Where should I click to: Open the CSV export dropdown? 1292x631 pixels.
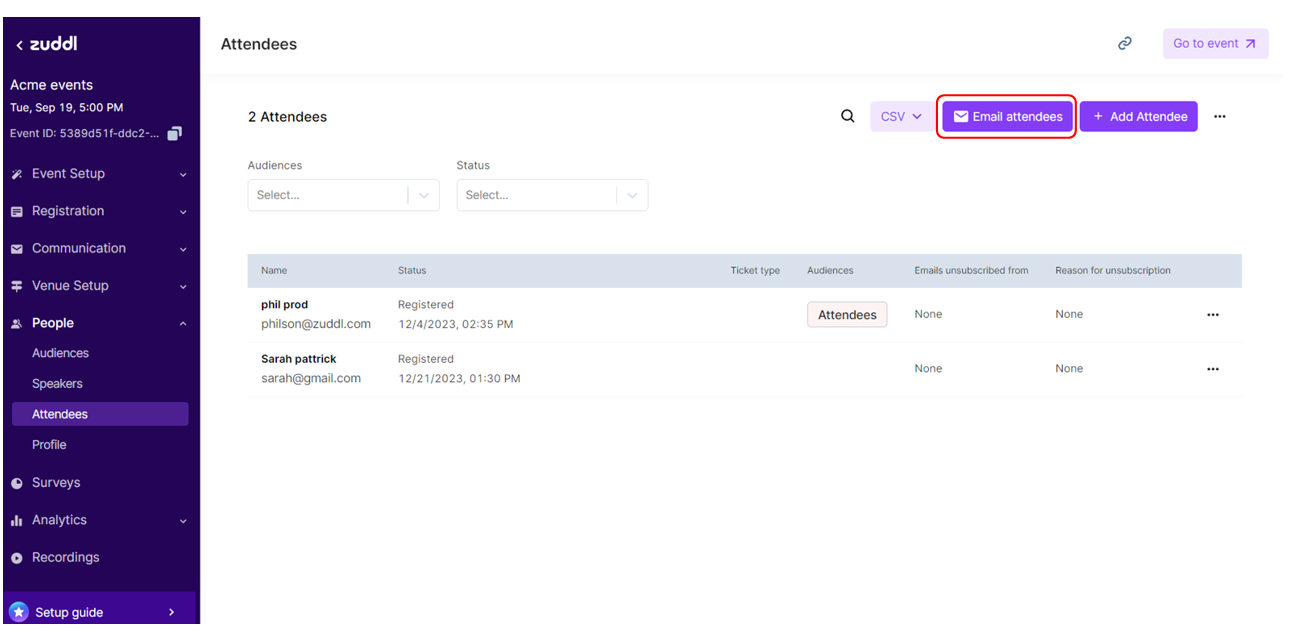pyautogui.click(x=899, y=116)
